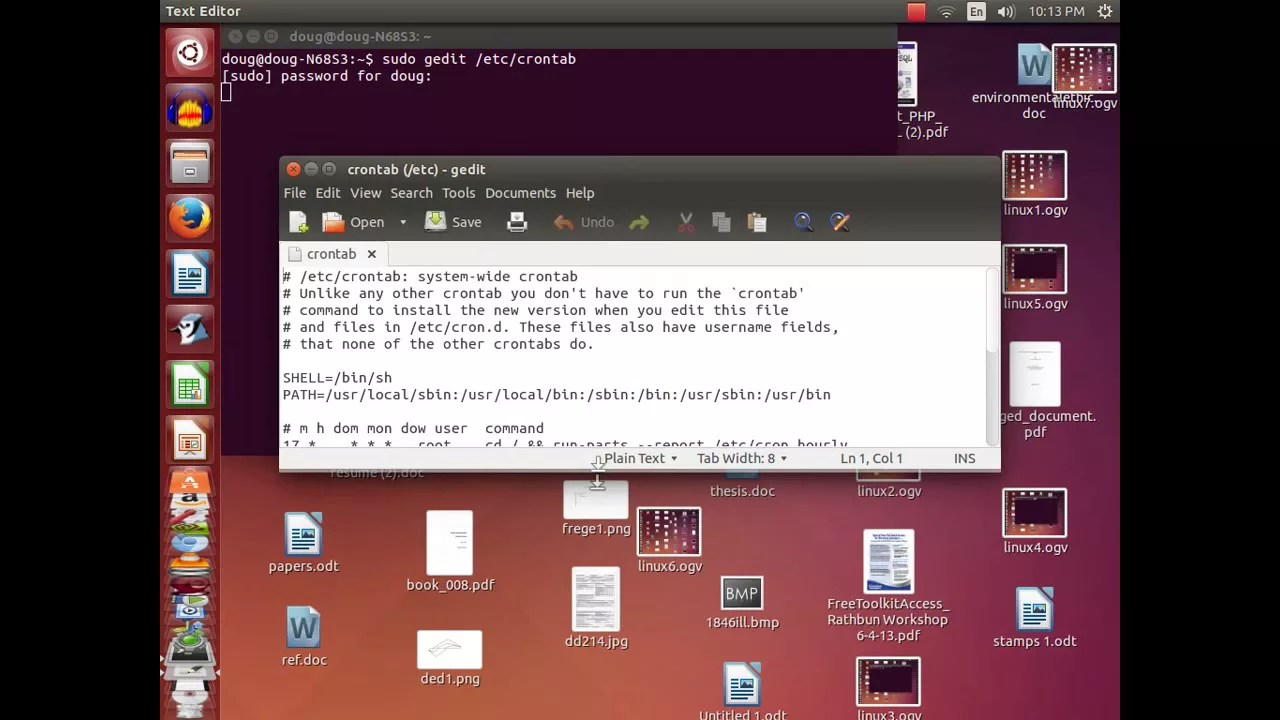Screen dimensions: 1280x720
Task: Open the system gear session menu
Action: click(x=1105, y=11)
